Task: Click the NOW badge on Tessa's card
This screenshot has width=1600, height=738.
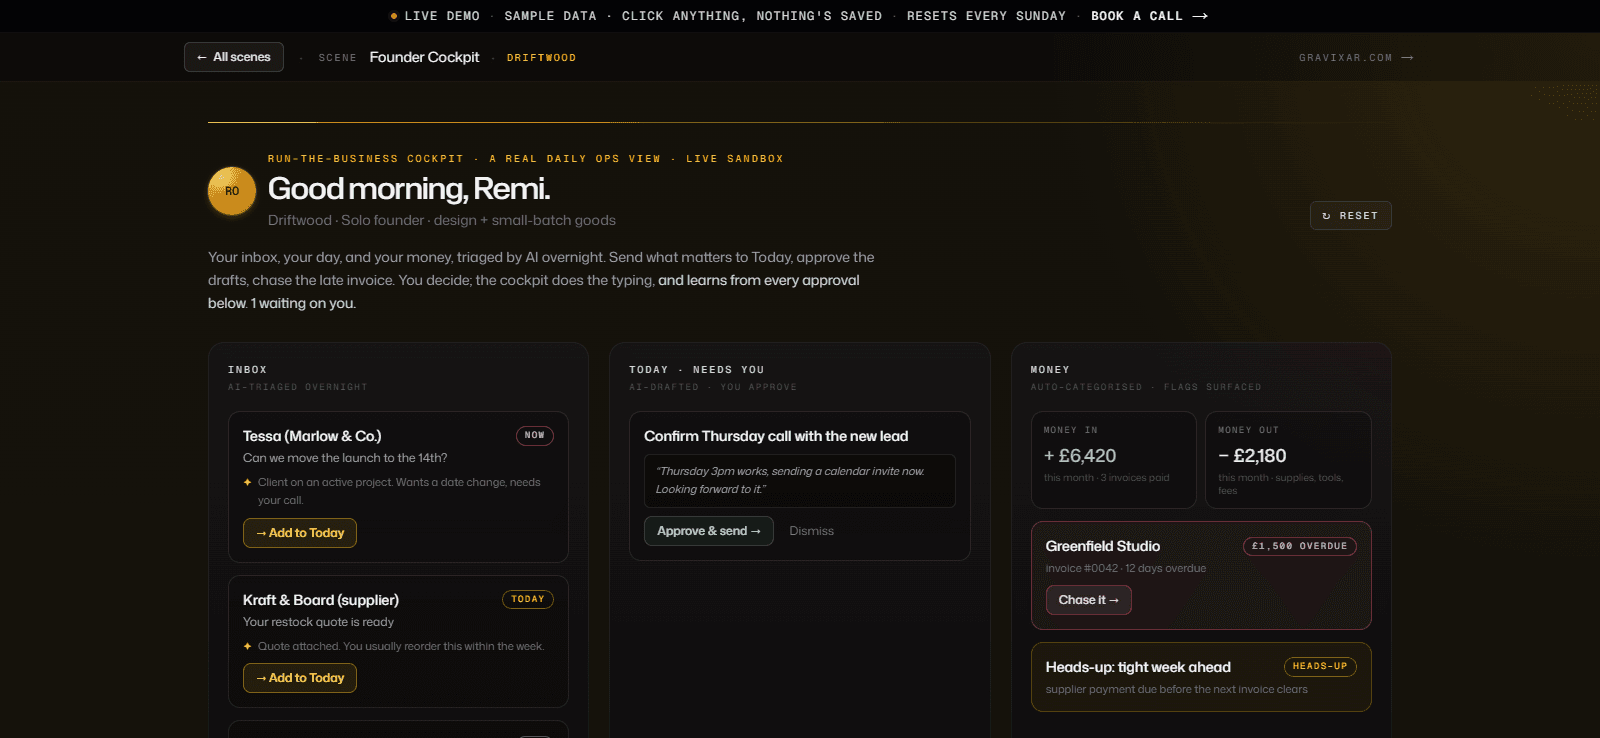Action: pos(535,435)
